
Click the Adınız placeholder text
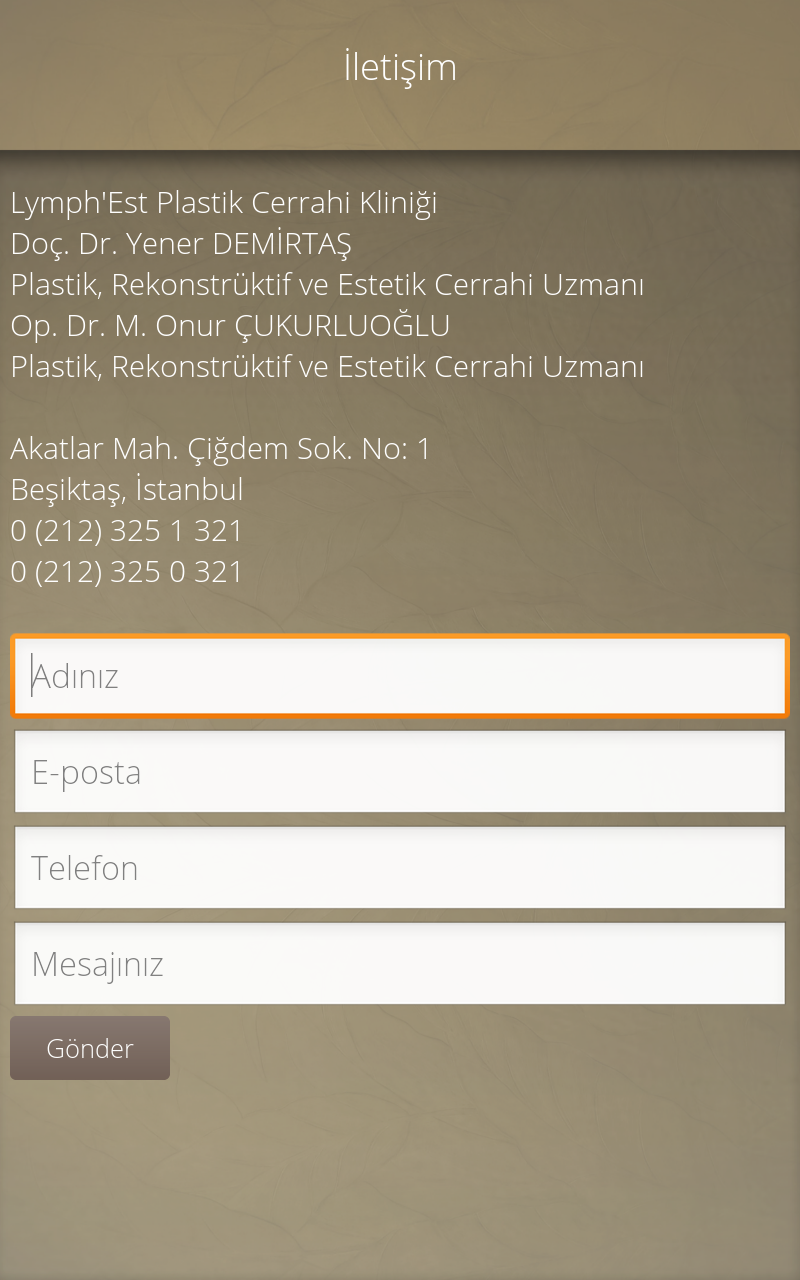coord(76,677)
